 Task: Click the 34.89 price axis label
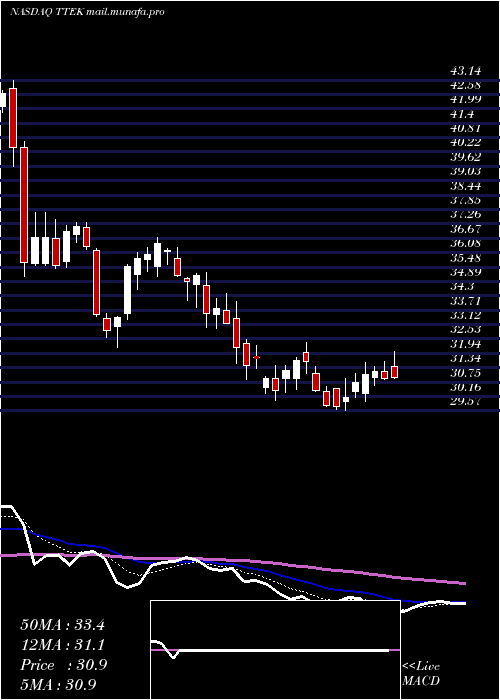click(465, 273)
